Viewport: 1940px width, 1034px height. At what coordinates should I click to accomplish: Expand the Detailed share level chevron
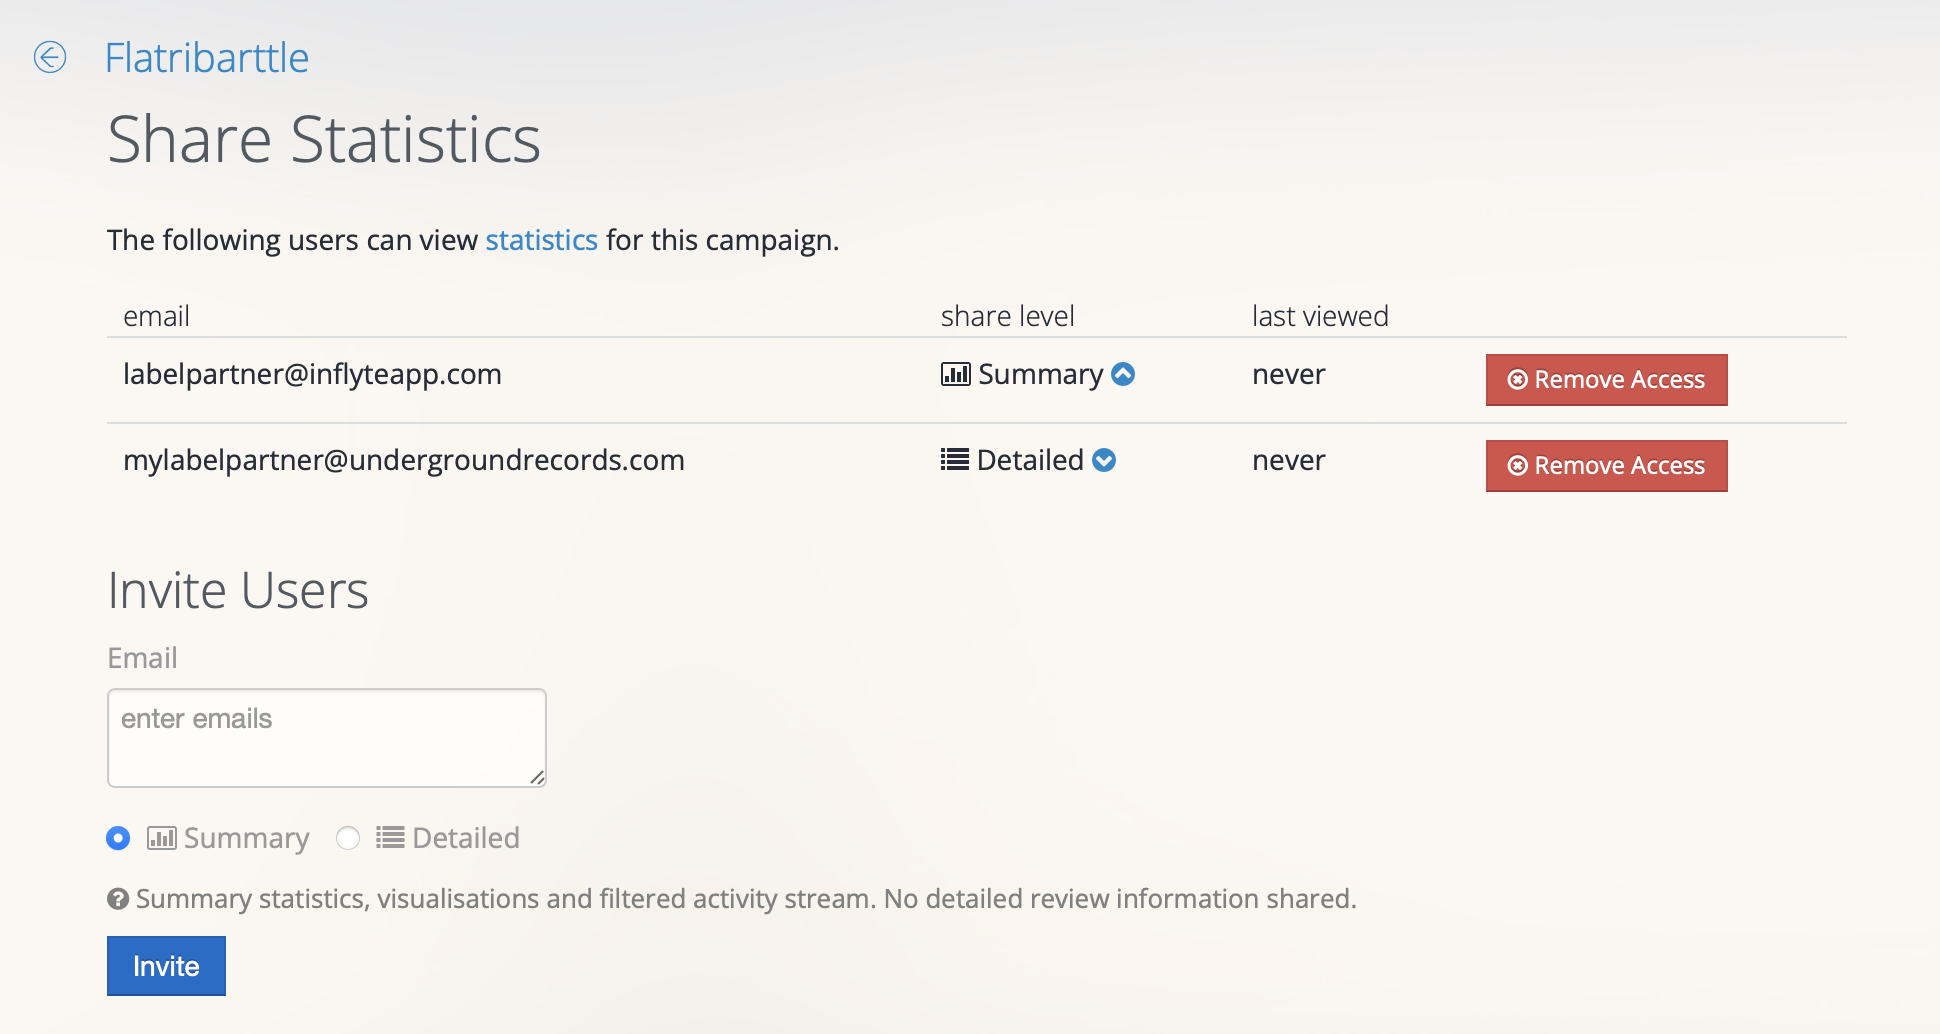1104,460
